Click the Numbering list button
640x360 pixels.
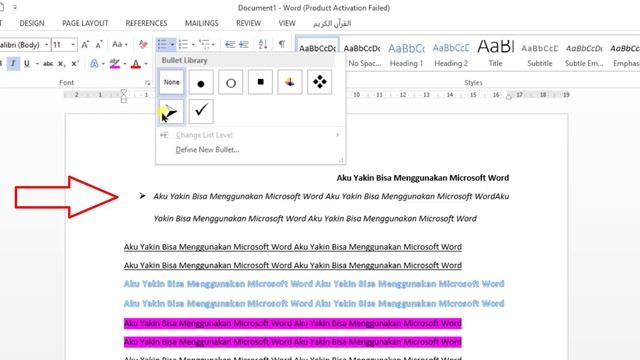click(x=183, y=44)
